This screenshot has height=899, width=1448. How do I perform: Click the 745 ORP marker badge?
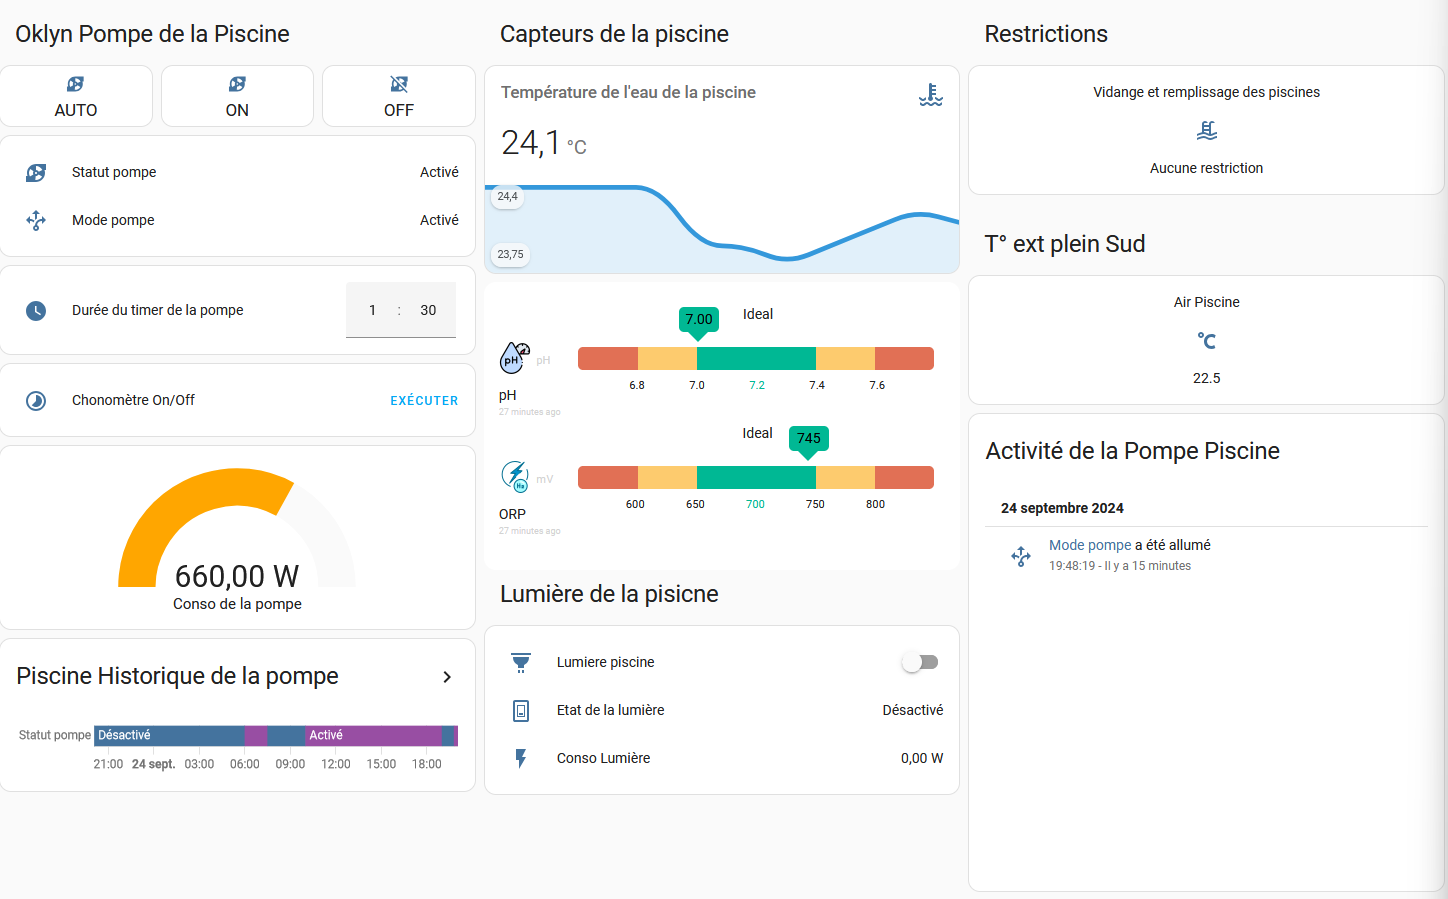click(x=809, y=438)
